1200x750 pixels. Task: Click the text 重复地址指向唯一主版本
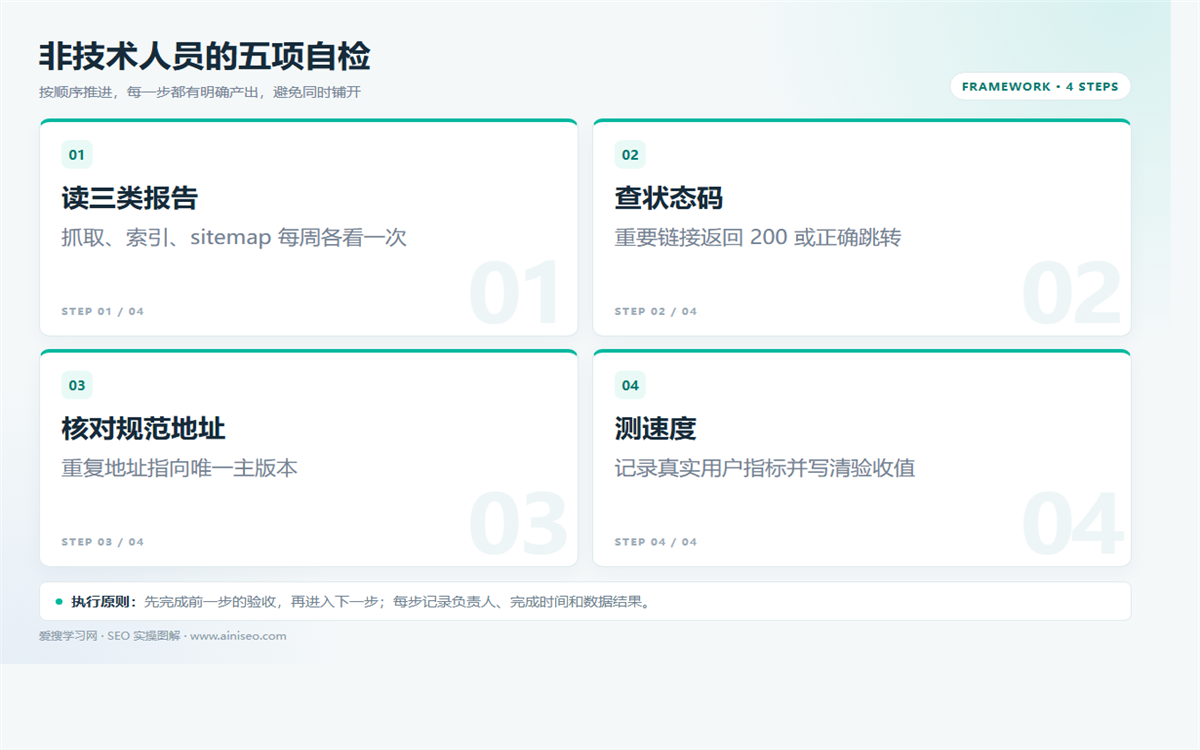(x=180, y=468)
